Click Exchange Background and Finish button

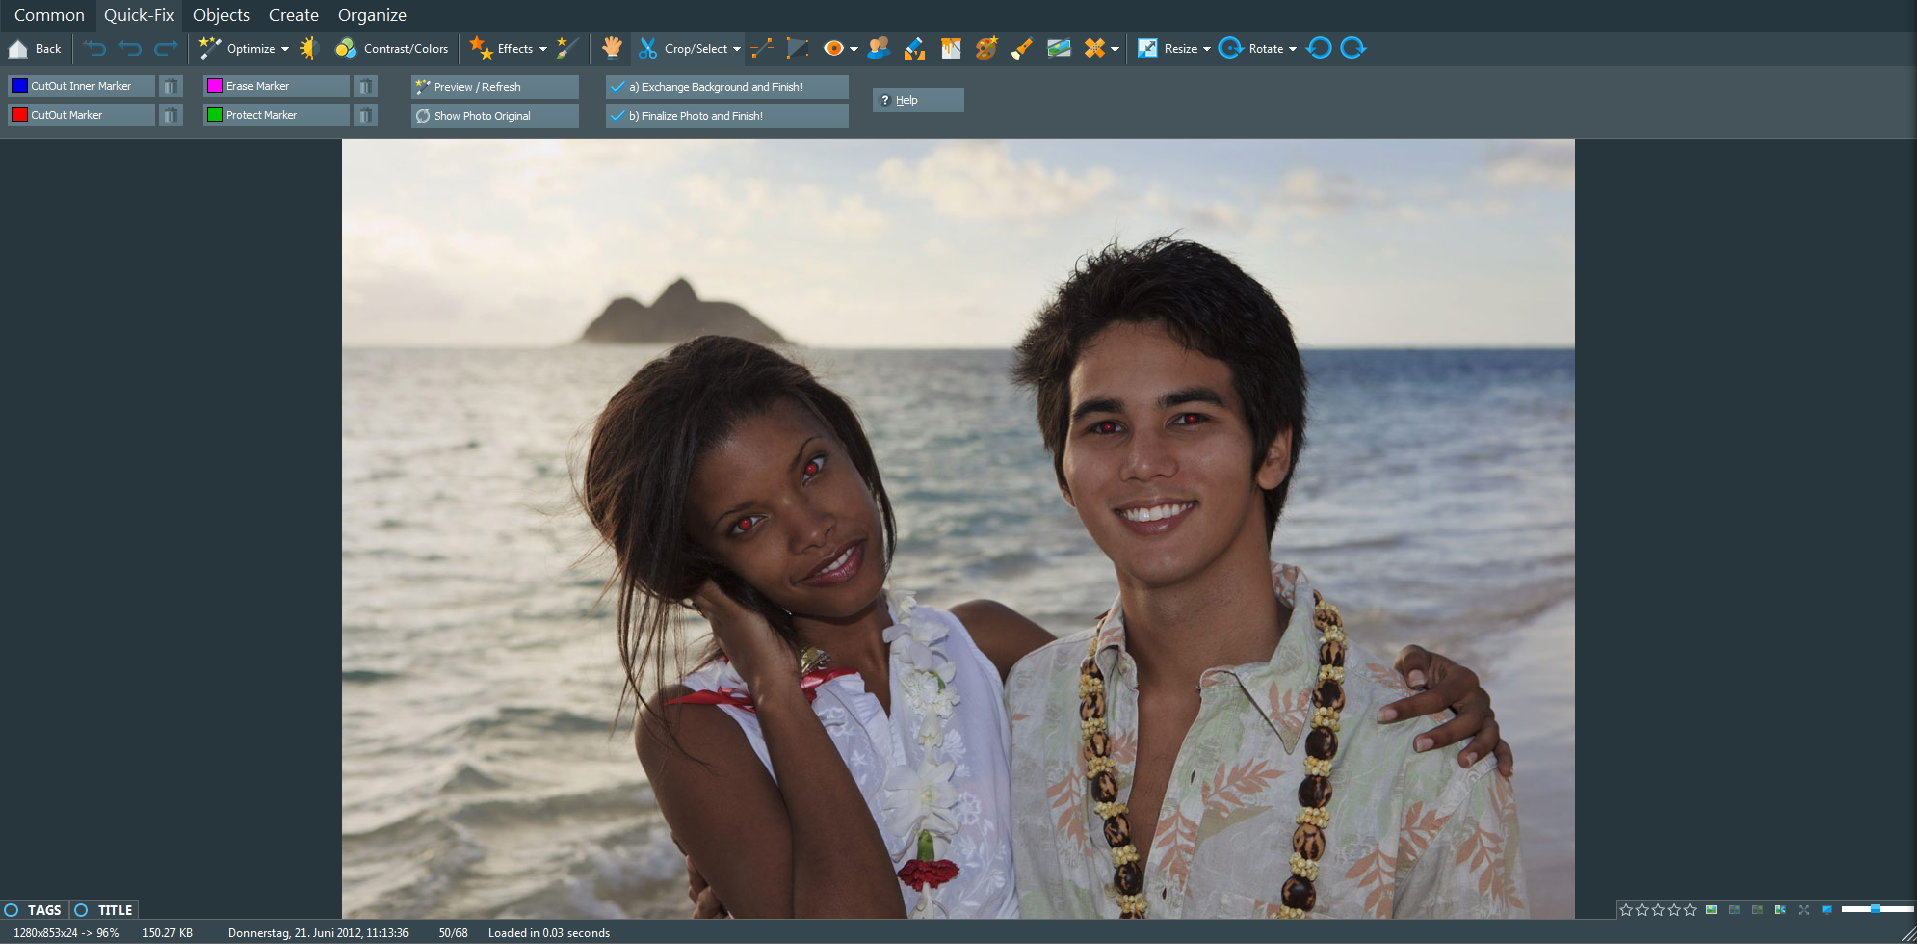point(727,87)
